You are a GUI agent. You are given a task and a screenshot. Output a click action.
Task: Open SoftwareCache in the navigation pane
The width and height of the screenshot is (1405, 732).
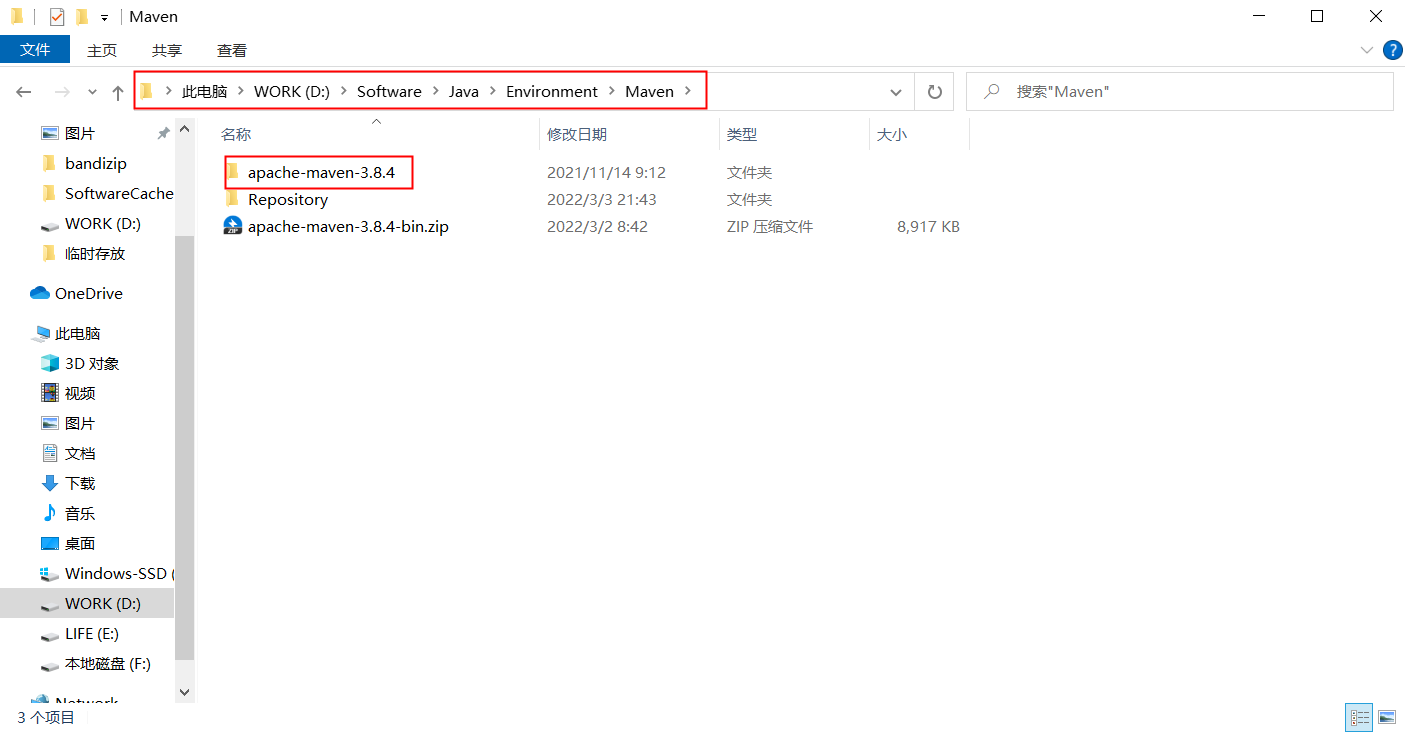[x=119, y=193]
